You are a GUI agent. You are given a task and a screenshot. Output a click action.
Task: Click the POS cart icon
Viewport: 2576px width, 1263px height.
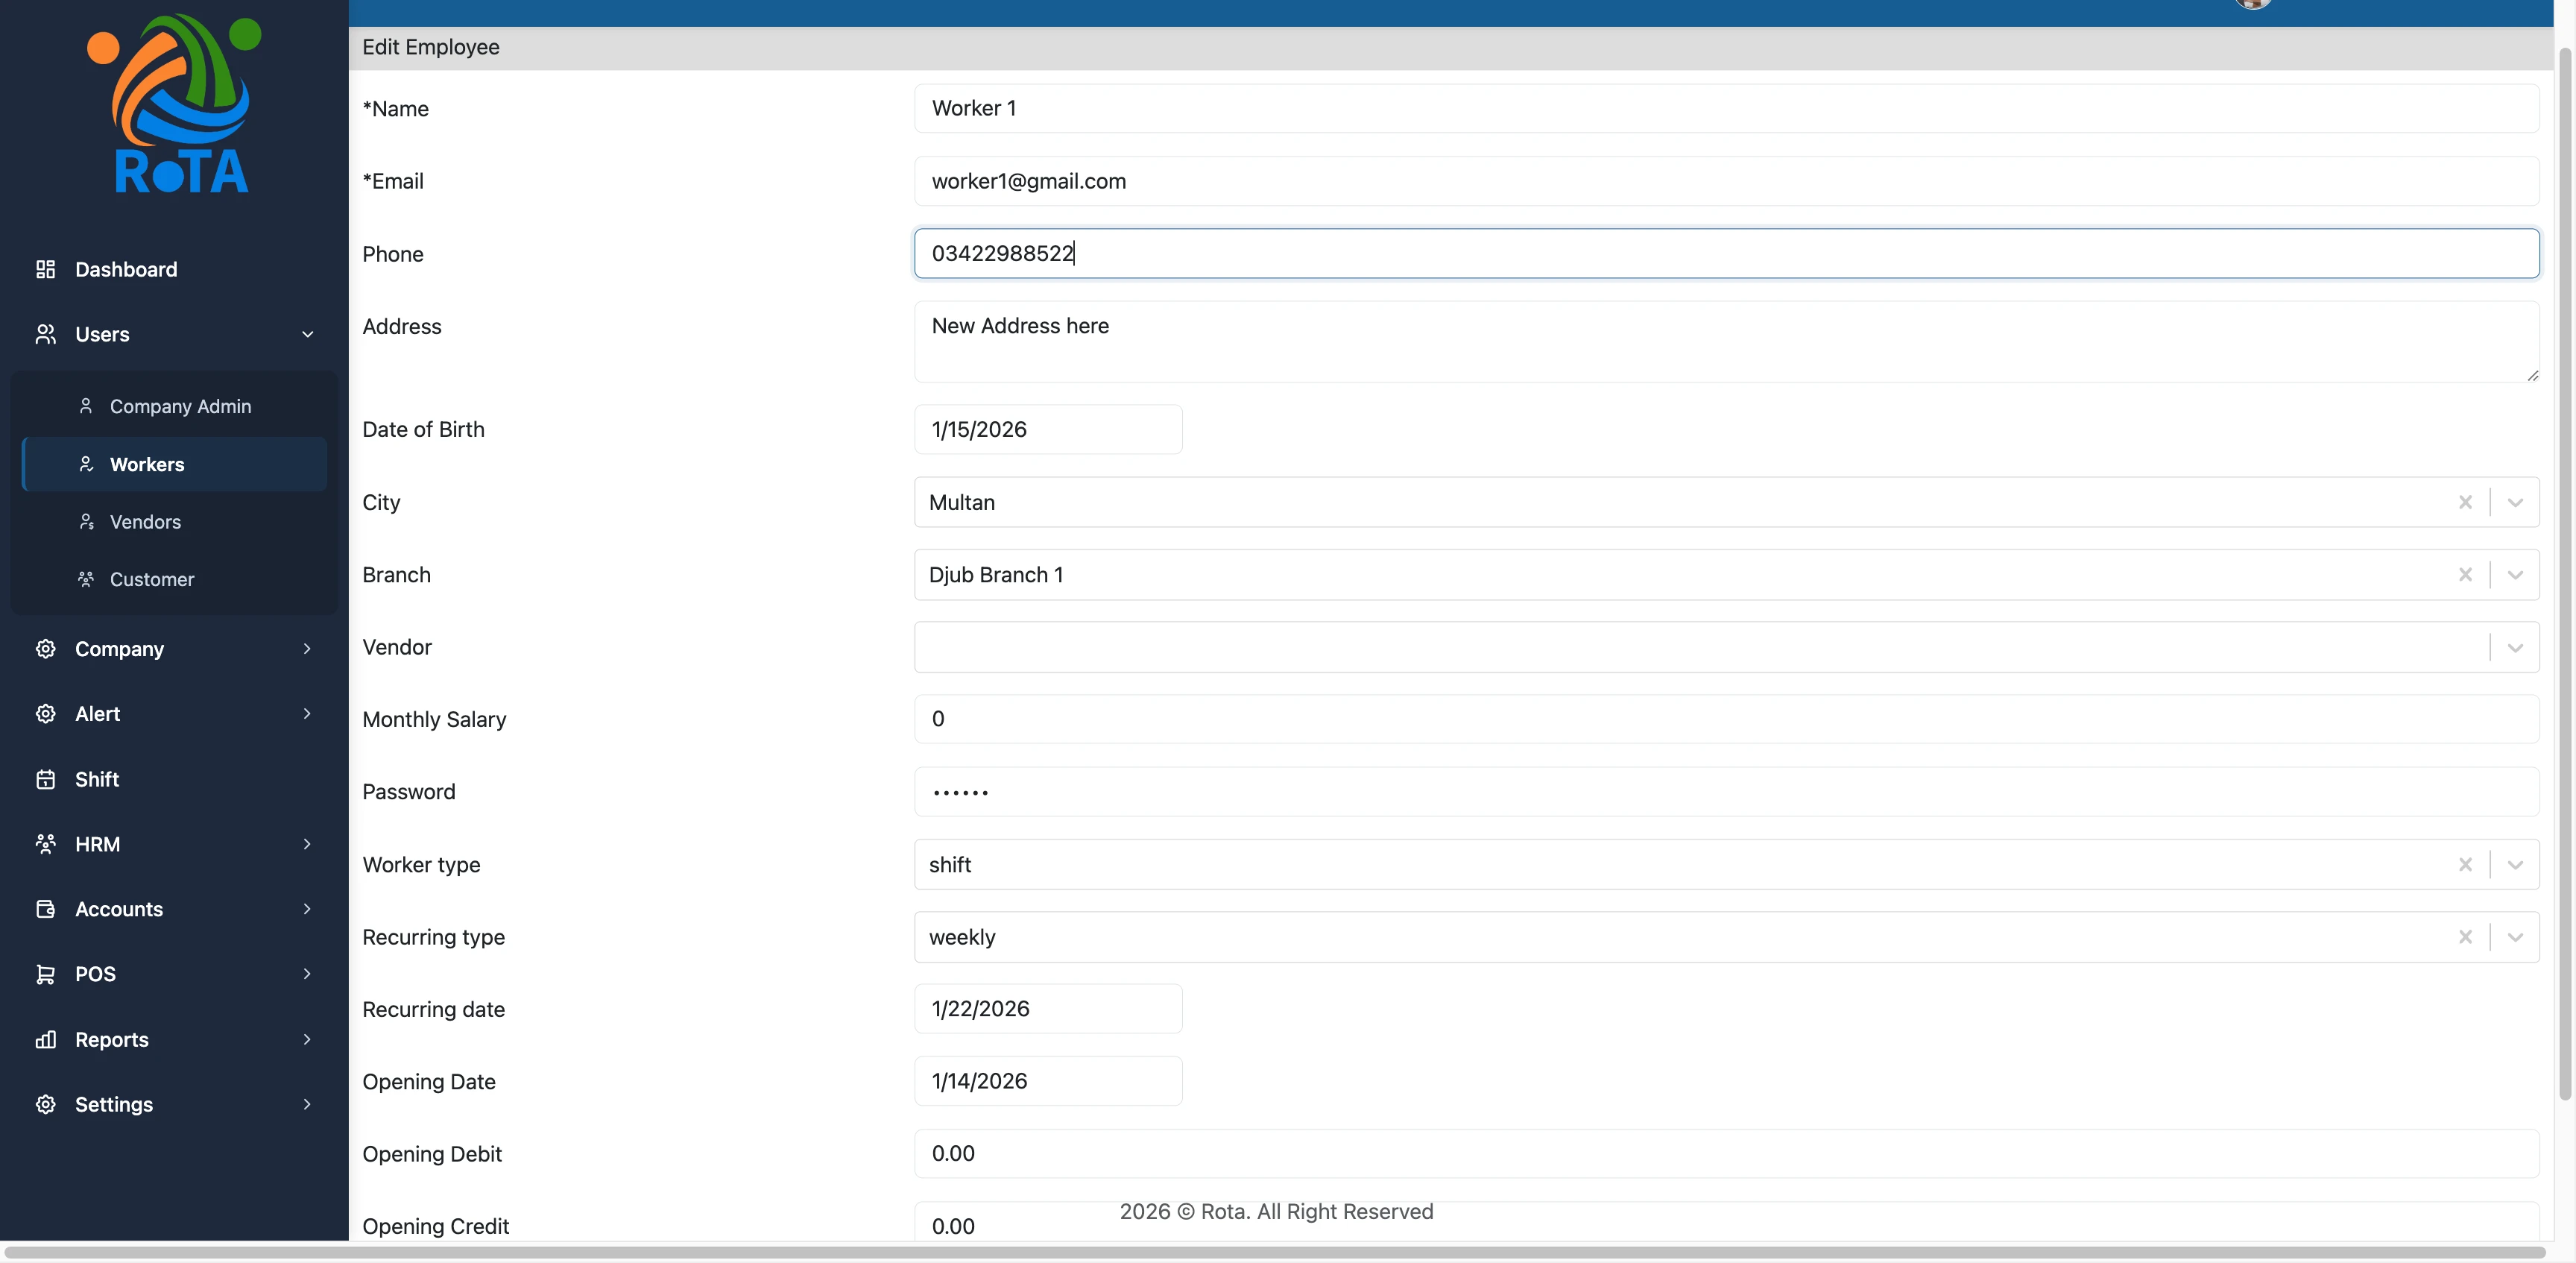pyautogui.click(x=45, y=974)
